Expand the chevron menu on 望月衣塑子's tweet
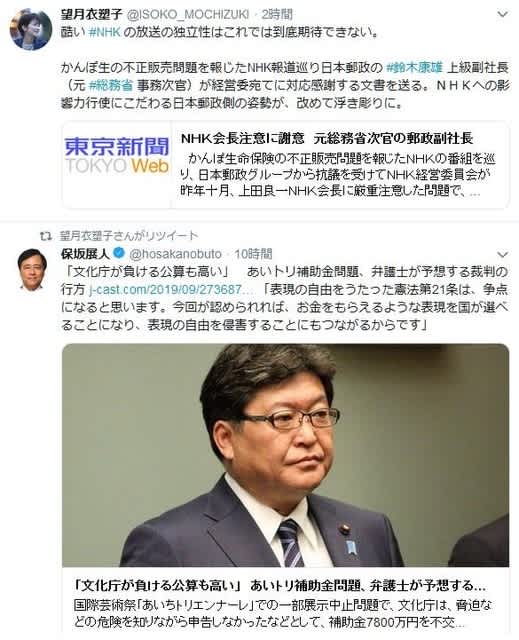519x640 pixels. point(503,15)
